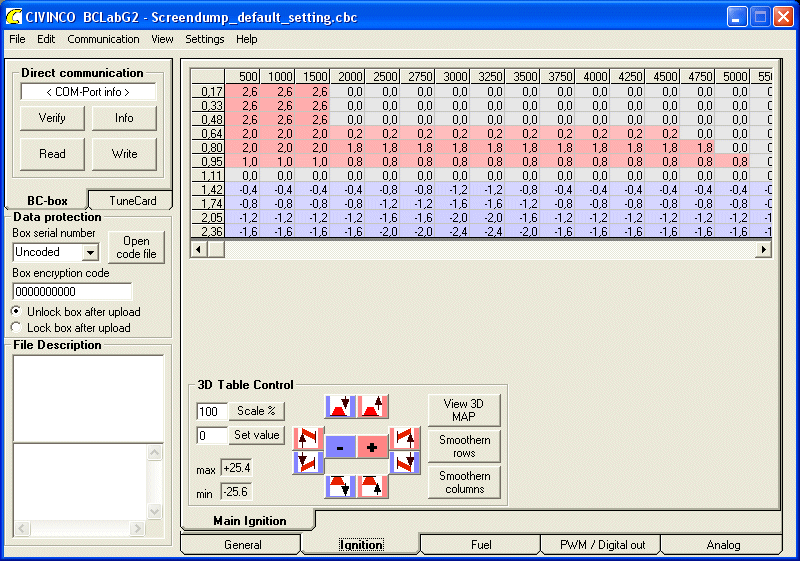This screenshot has width=800, height=561.
Task: Open the Box serial number dropdown
Action: pyautogui.click(x=90, y=252)
